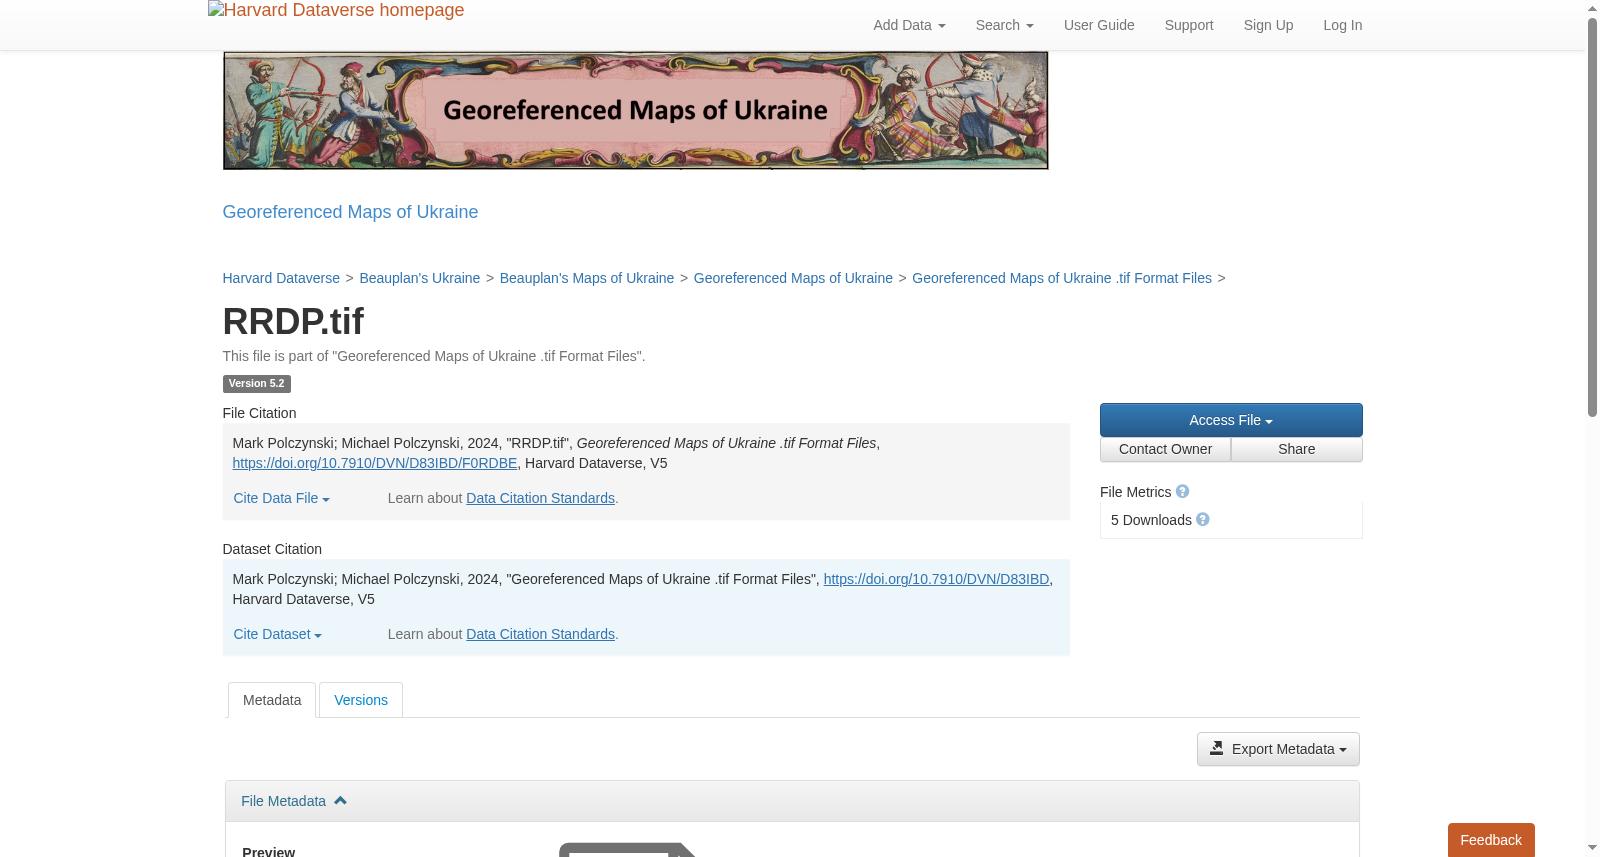Image resolution: width=1600 pixels, height=857 pixels.
Task: Collapse File Metadata with chevron icon
Action: pos(340,800)
